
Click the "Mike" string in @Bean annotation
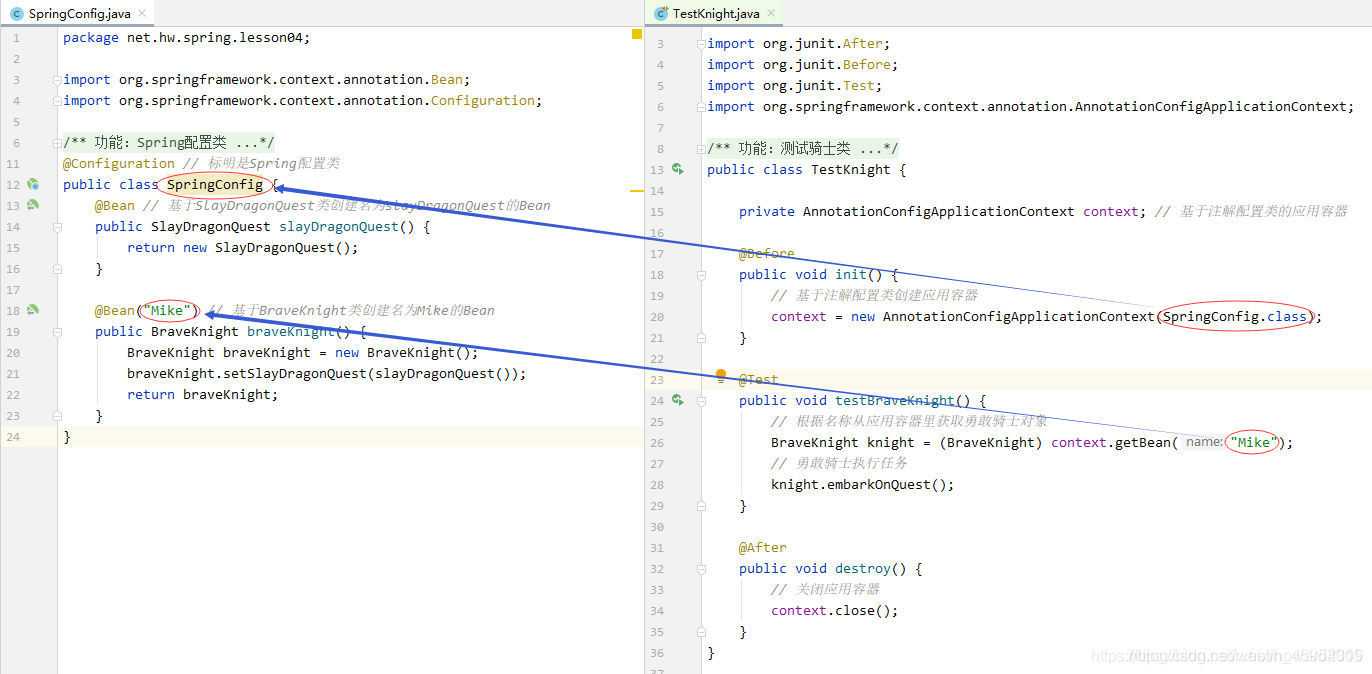[167, 310]
